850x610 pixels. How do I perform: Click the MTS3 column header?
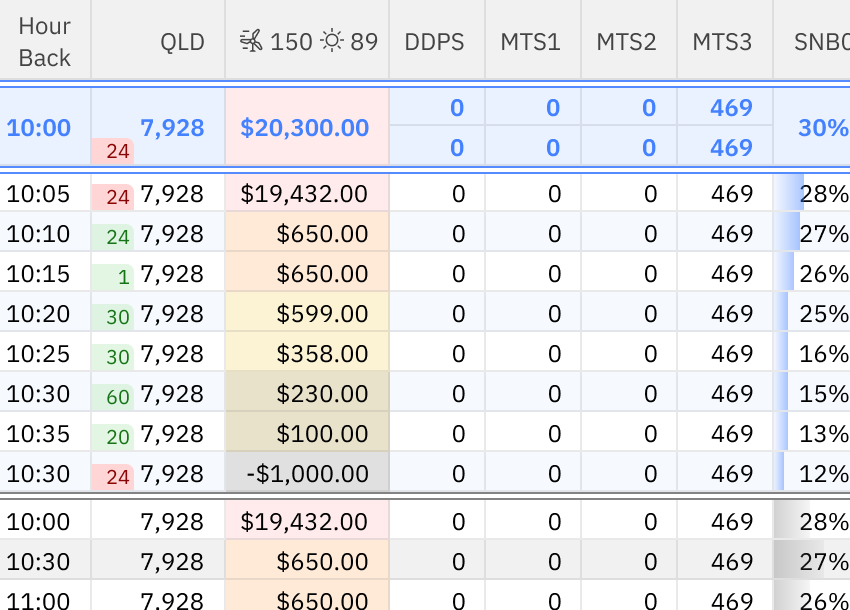point(722,42)
